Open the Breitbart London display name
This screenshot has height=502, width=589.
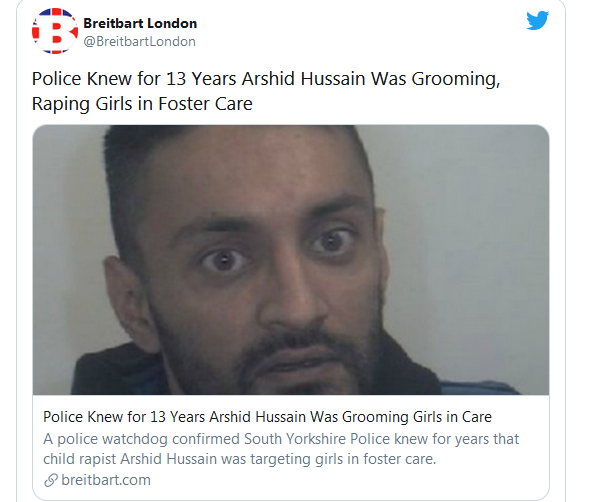(140, 23)
